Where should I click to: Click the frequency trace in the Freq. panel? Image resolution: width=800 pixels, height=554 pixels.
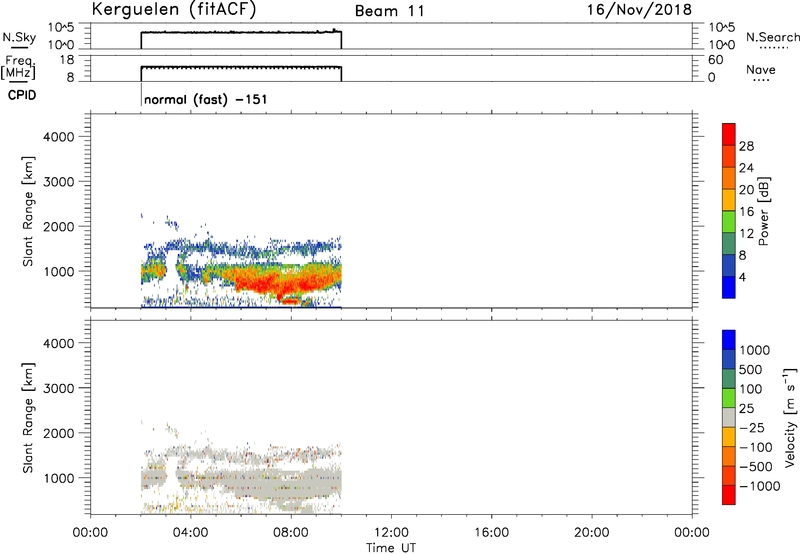(x=241, y=67)
